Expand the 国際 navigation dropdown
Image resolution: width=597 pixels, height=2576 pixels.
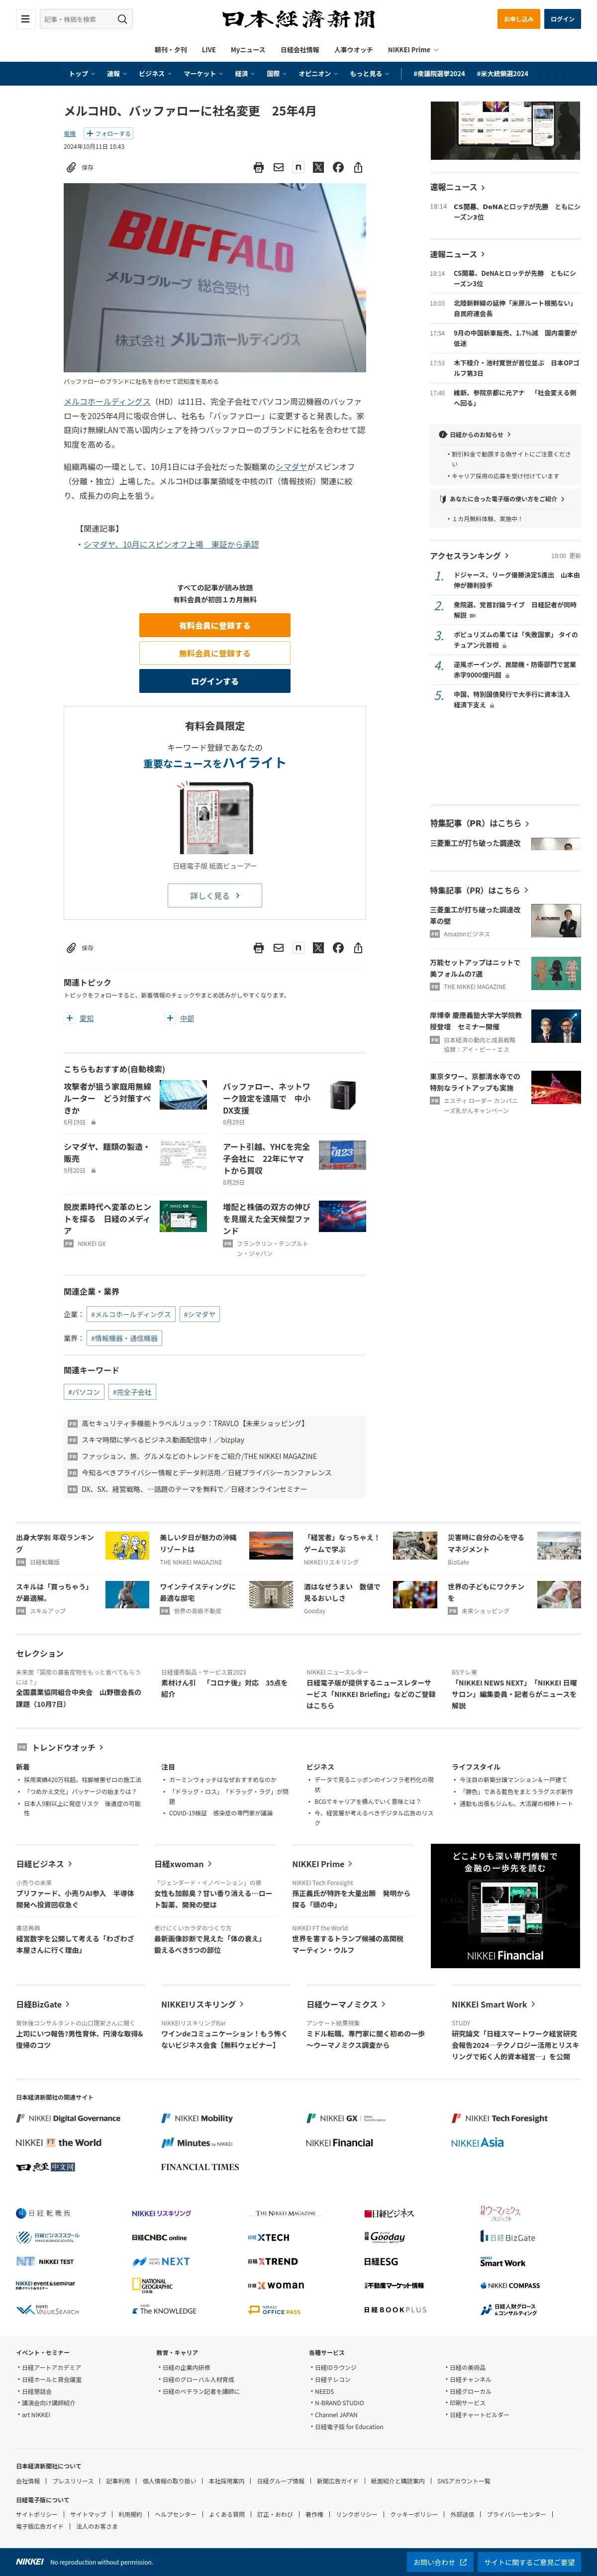(x=276, y=74)
